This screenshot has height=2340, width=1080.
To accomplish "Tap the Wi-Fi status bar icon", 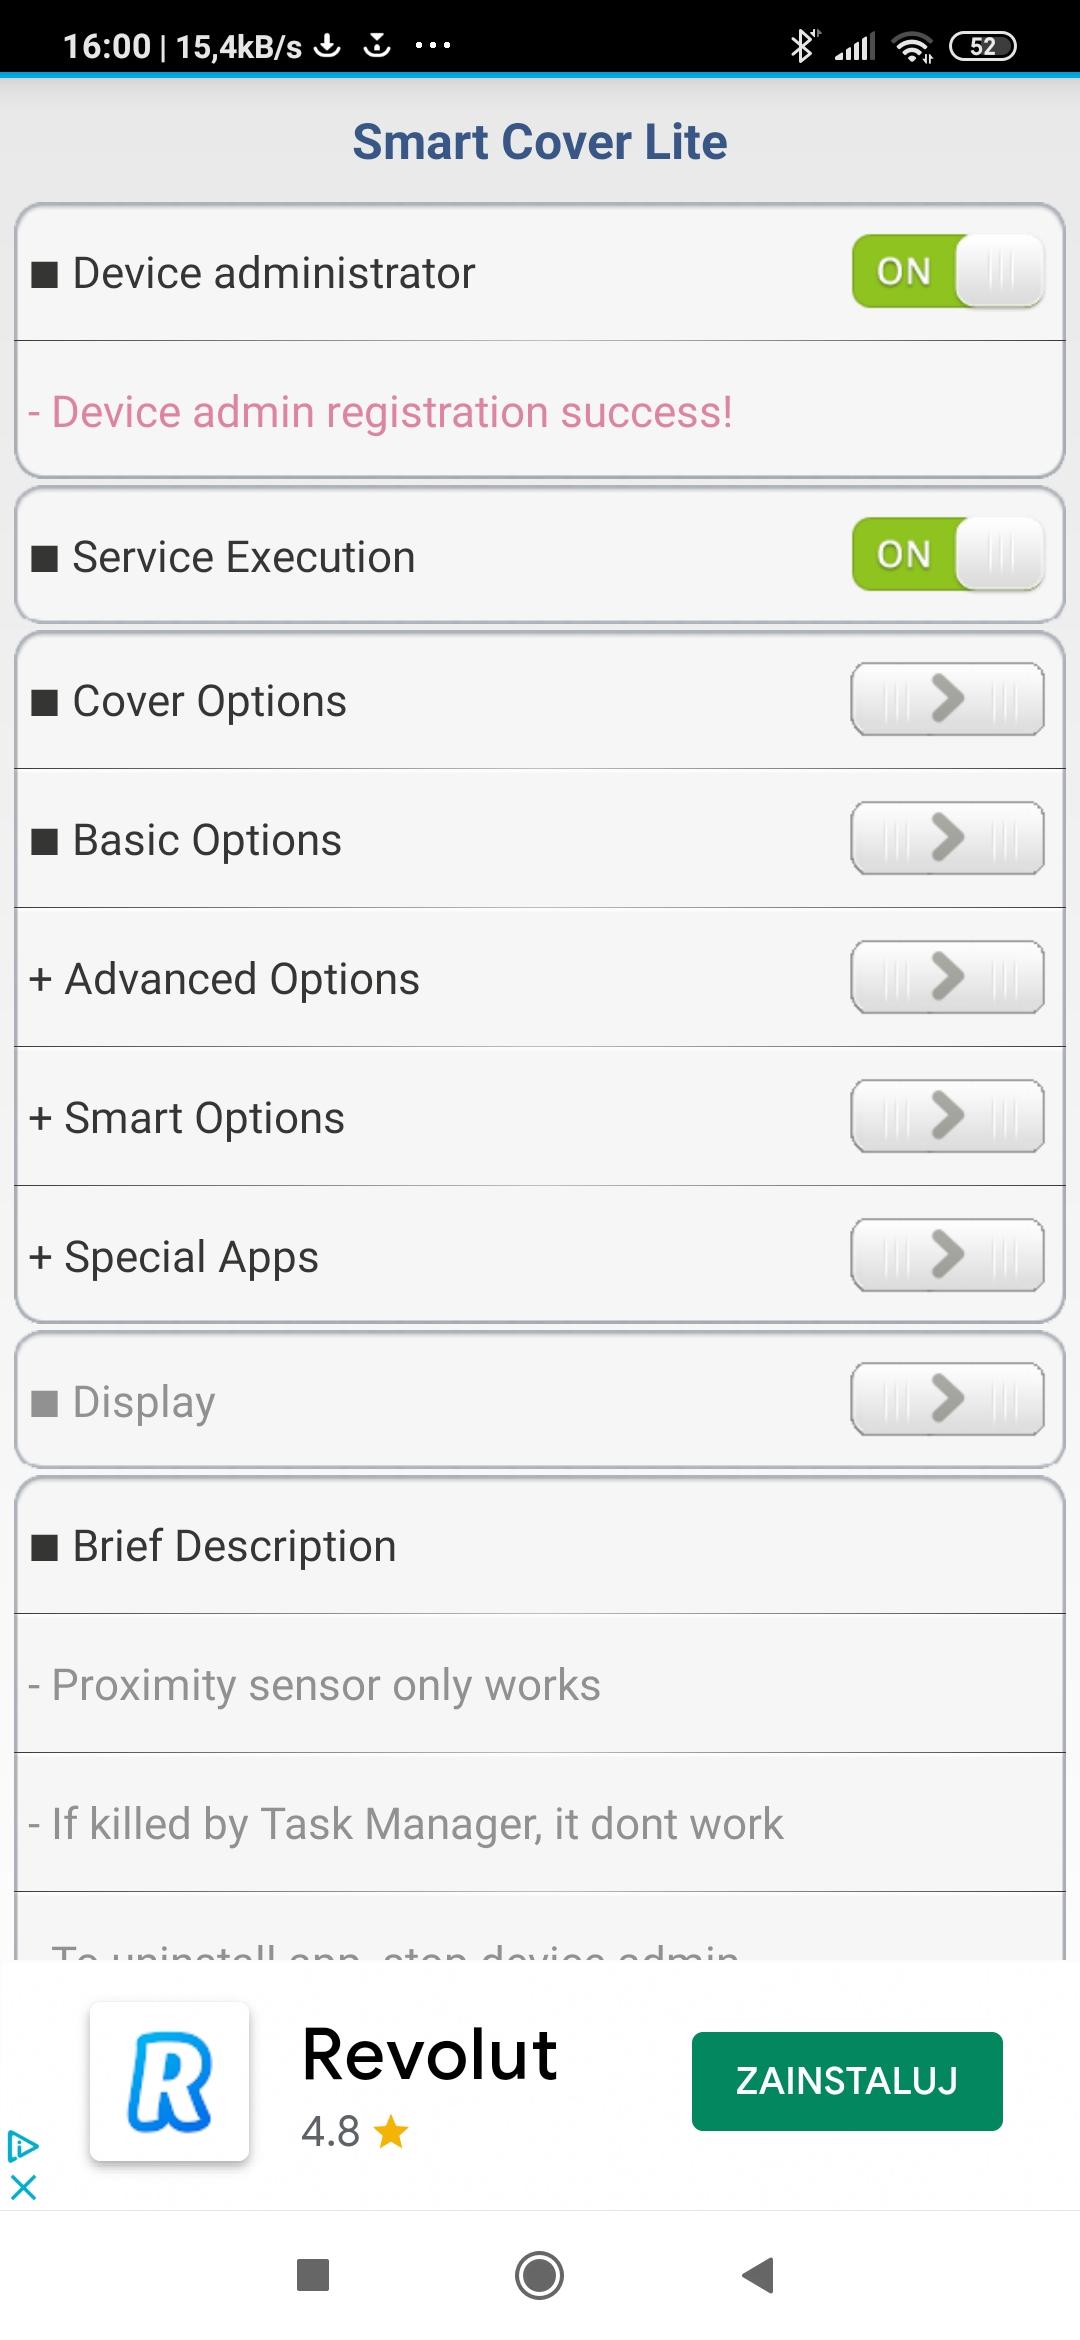I will [912, 46].
